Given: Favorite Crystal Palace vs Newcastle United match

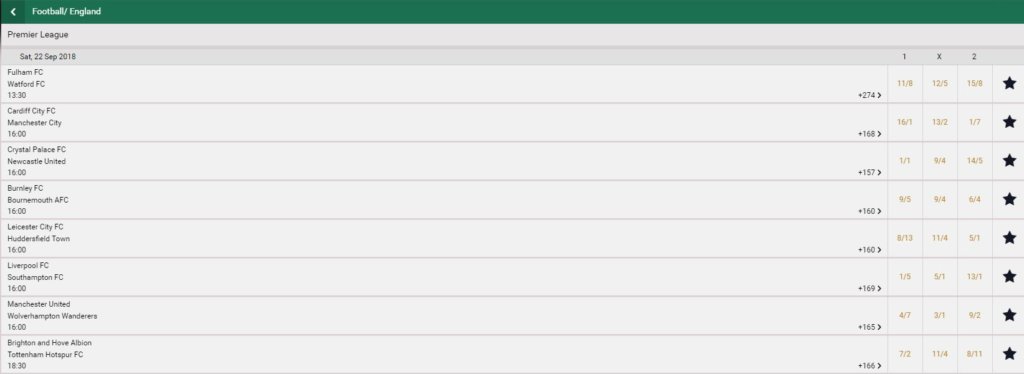Looking at the screenshot, I should coord(1009,160).
